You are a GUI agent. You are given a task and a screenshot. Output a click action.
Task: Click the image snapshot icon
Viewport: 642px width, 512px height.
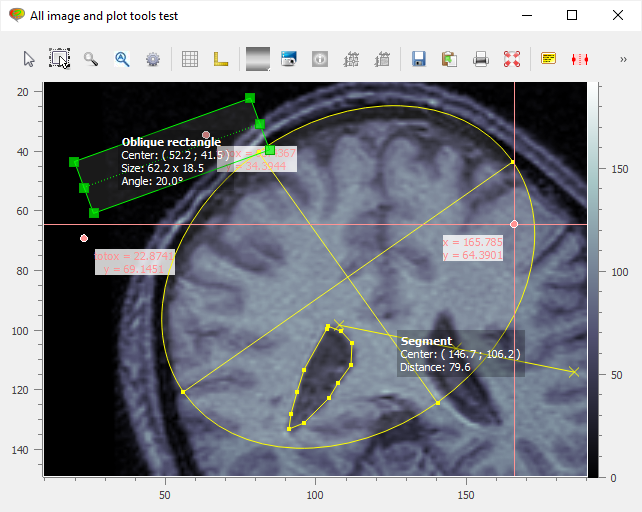289,59
